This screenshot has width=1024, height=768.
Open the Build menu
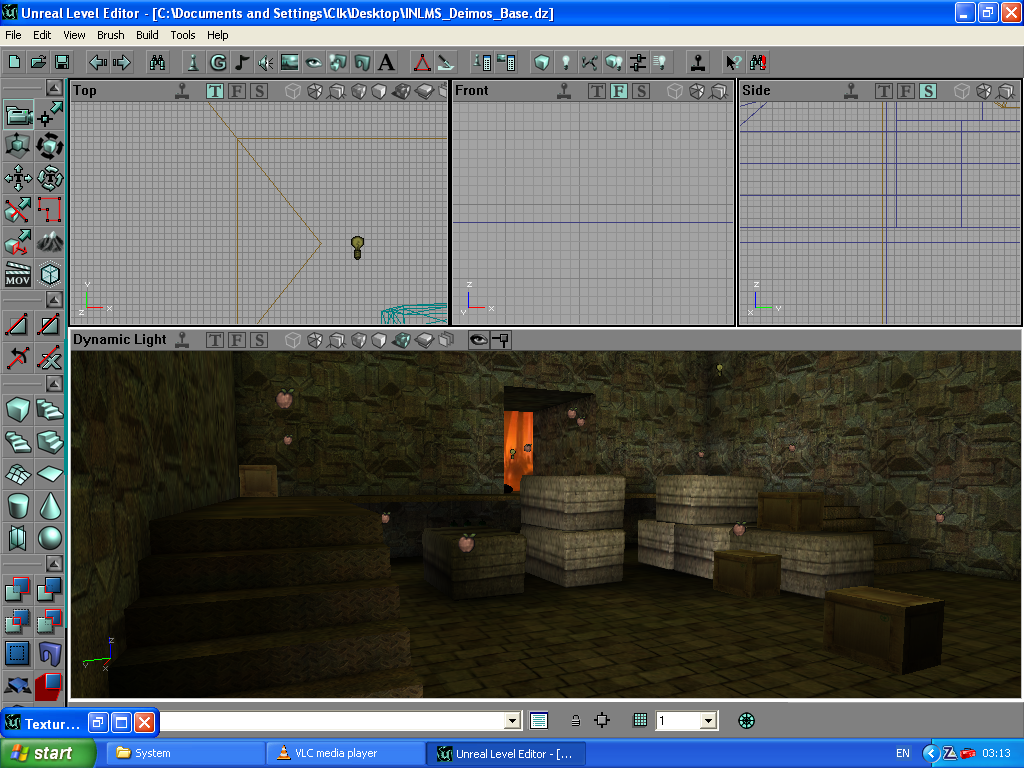(147, 35)
